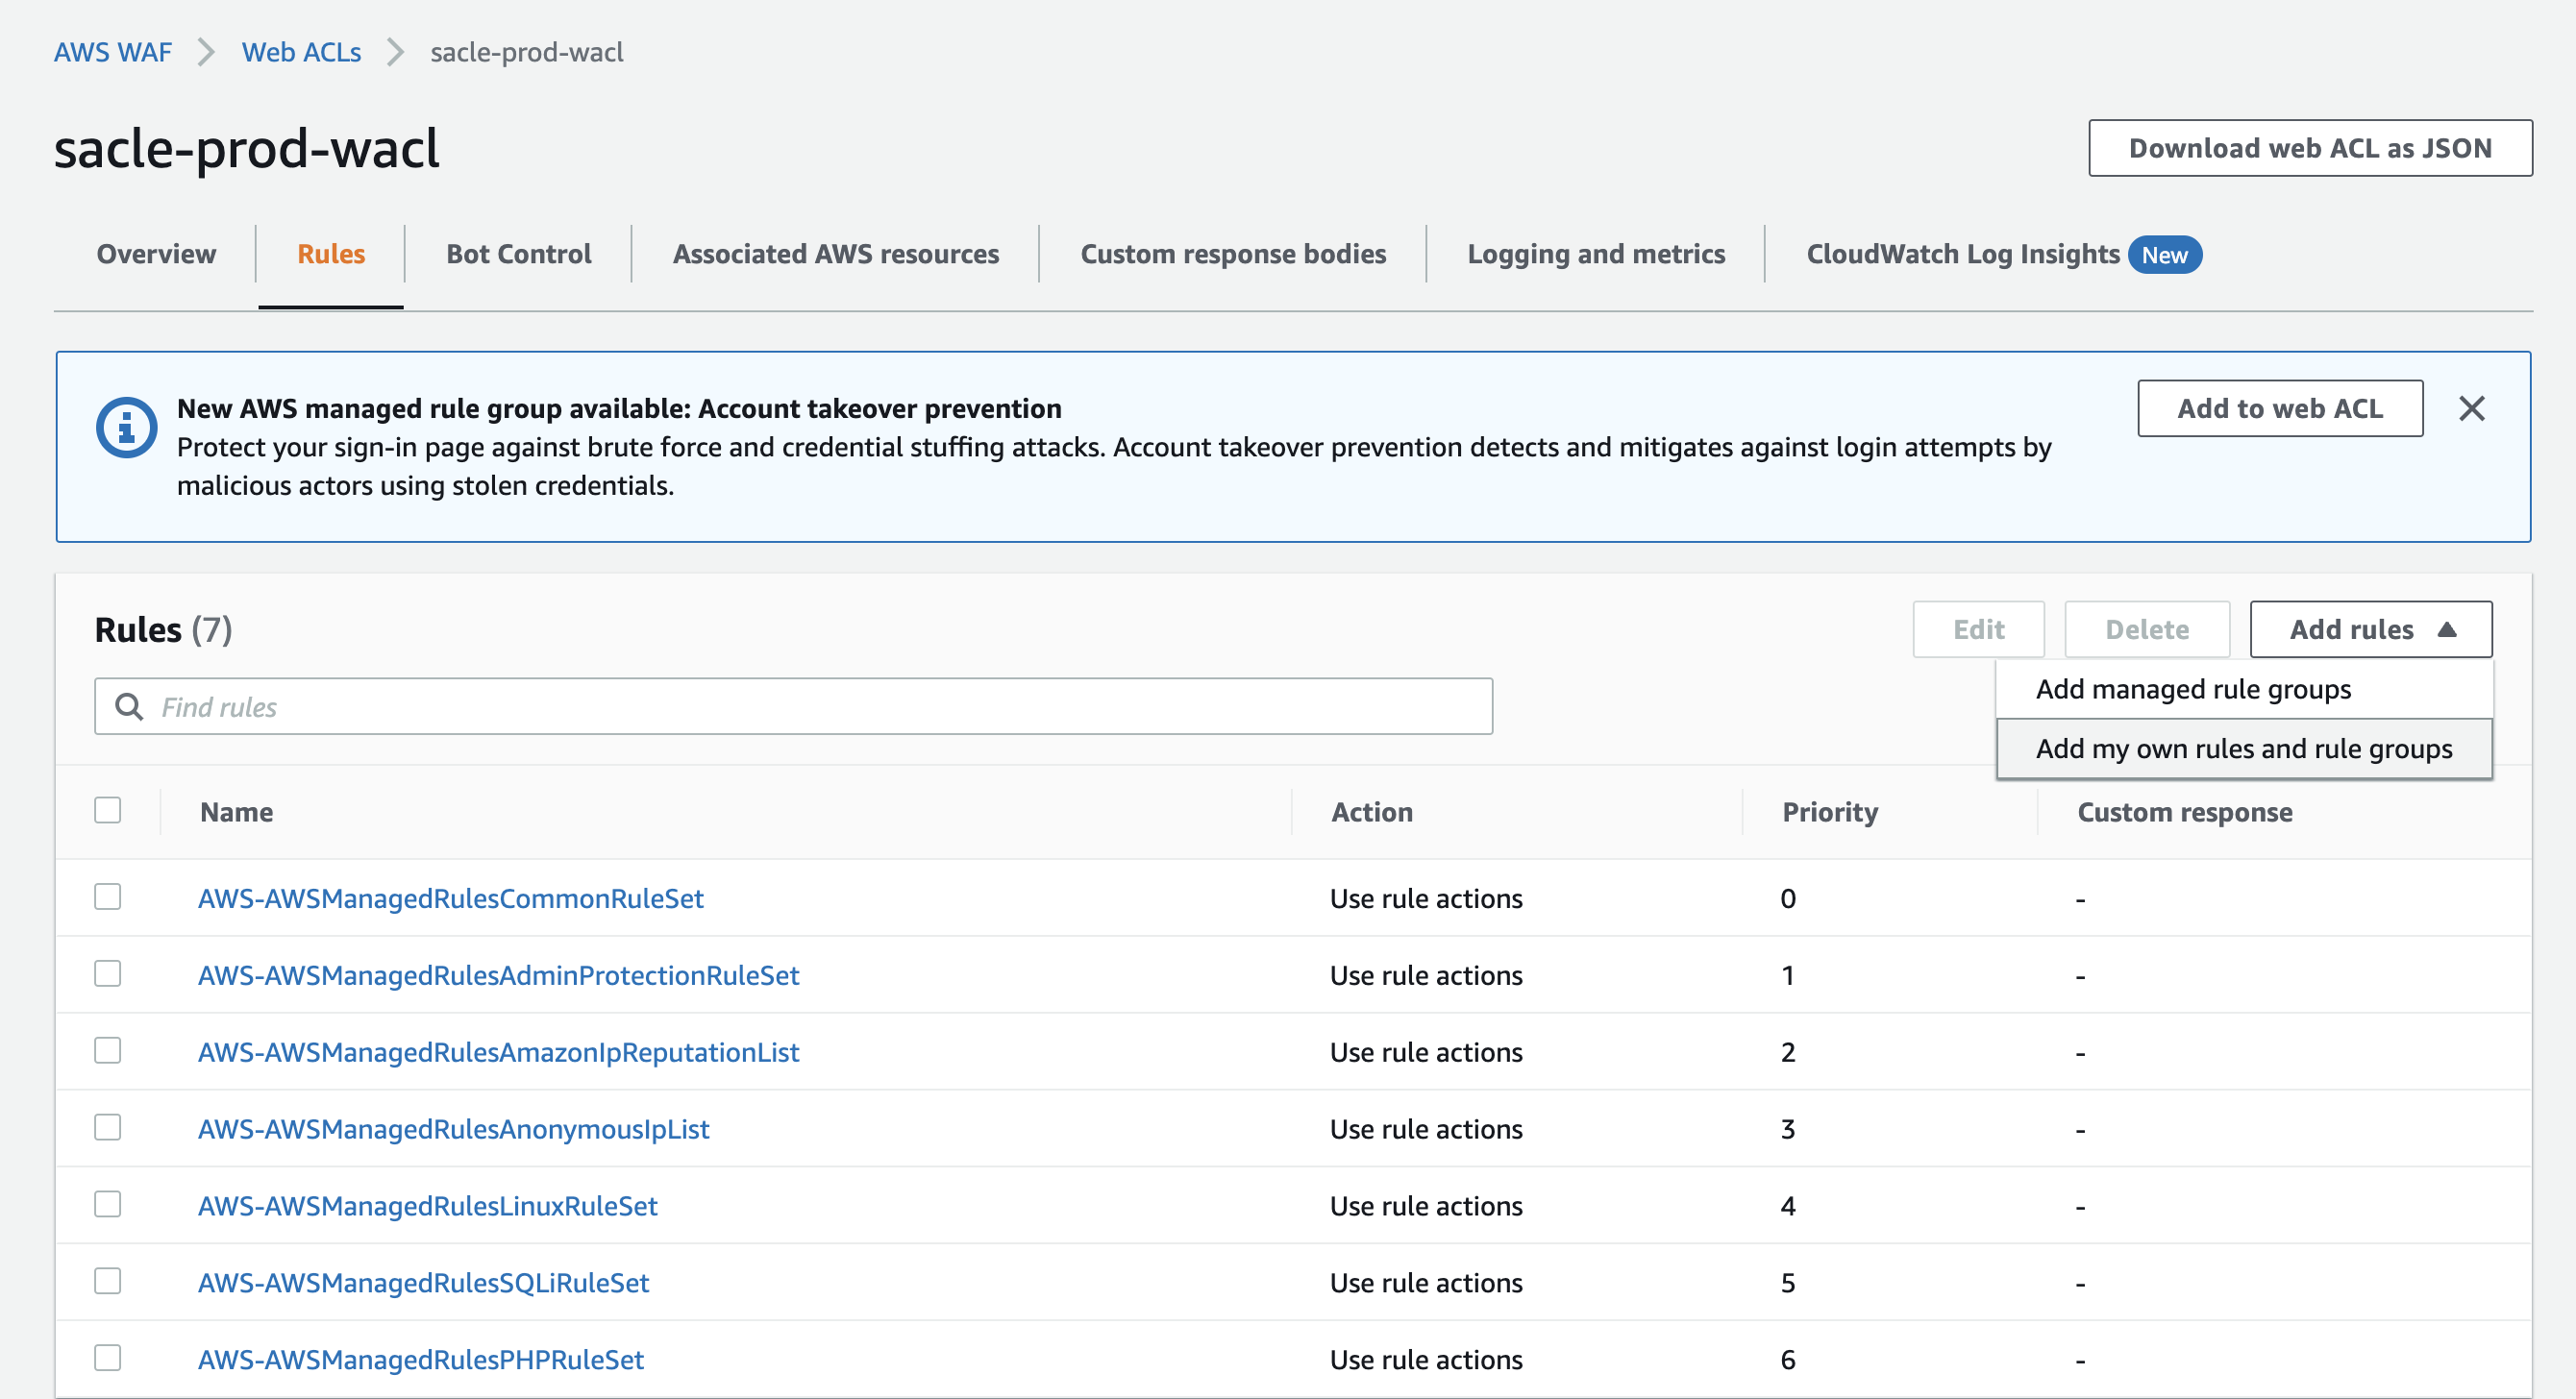Dismiss the info banner with X icon
The height and width of the screenshot is (1399, 2576).
[2471, 408]
